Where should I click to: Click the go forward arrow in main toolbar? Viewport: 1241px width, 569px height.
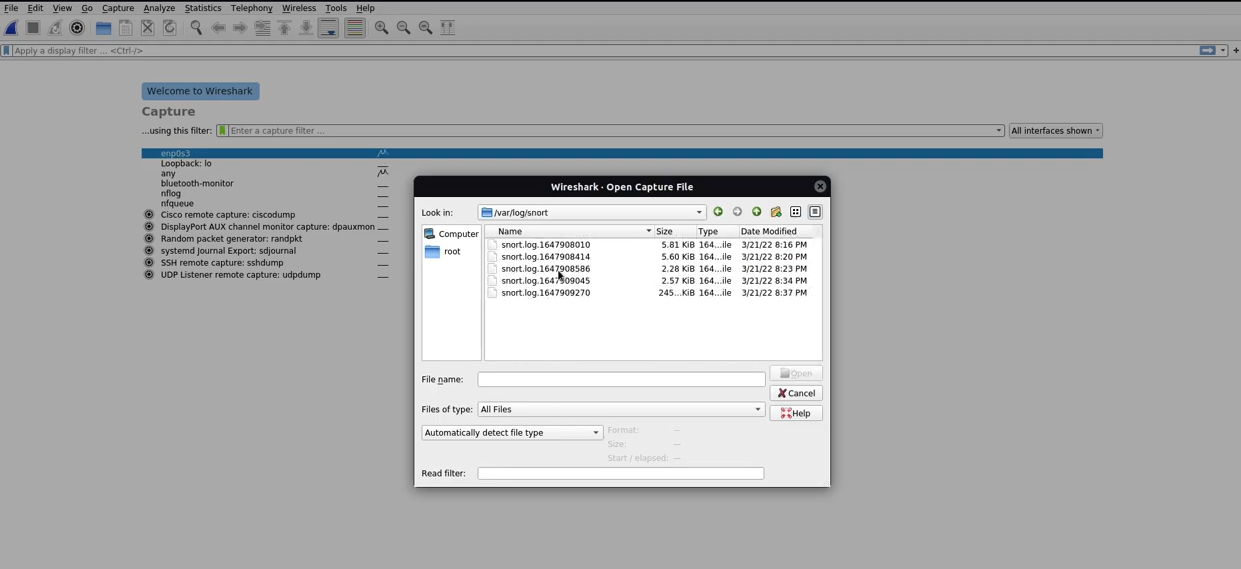(x=240, y=28)
